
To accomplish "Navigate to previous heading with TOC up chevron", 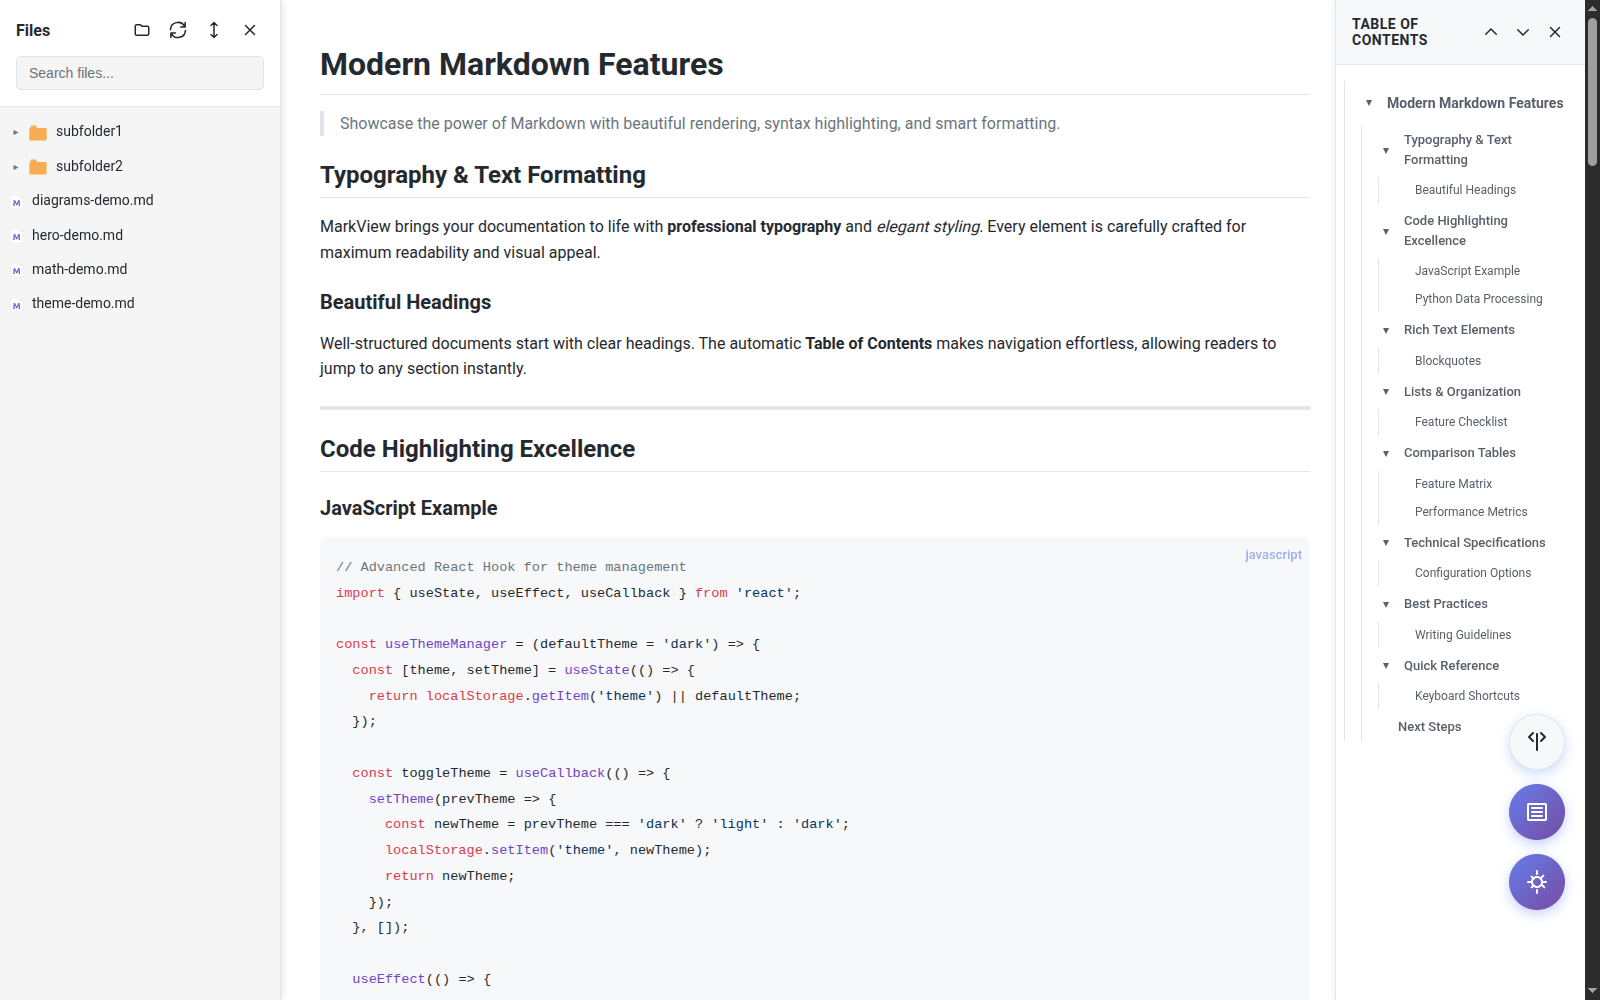I will (x=1490, y=32).
